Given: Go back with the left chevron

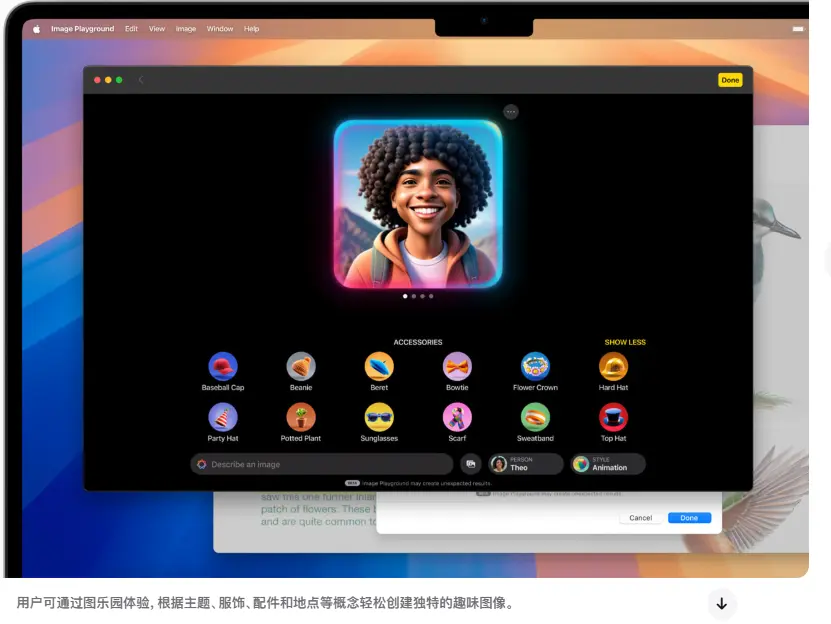Looking at the screenshot, I should coord(141,80).
